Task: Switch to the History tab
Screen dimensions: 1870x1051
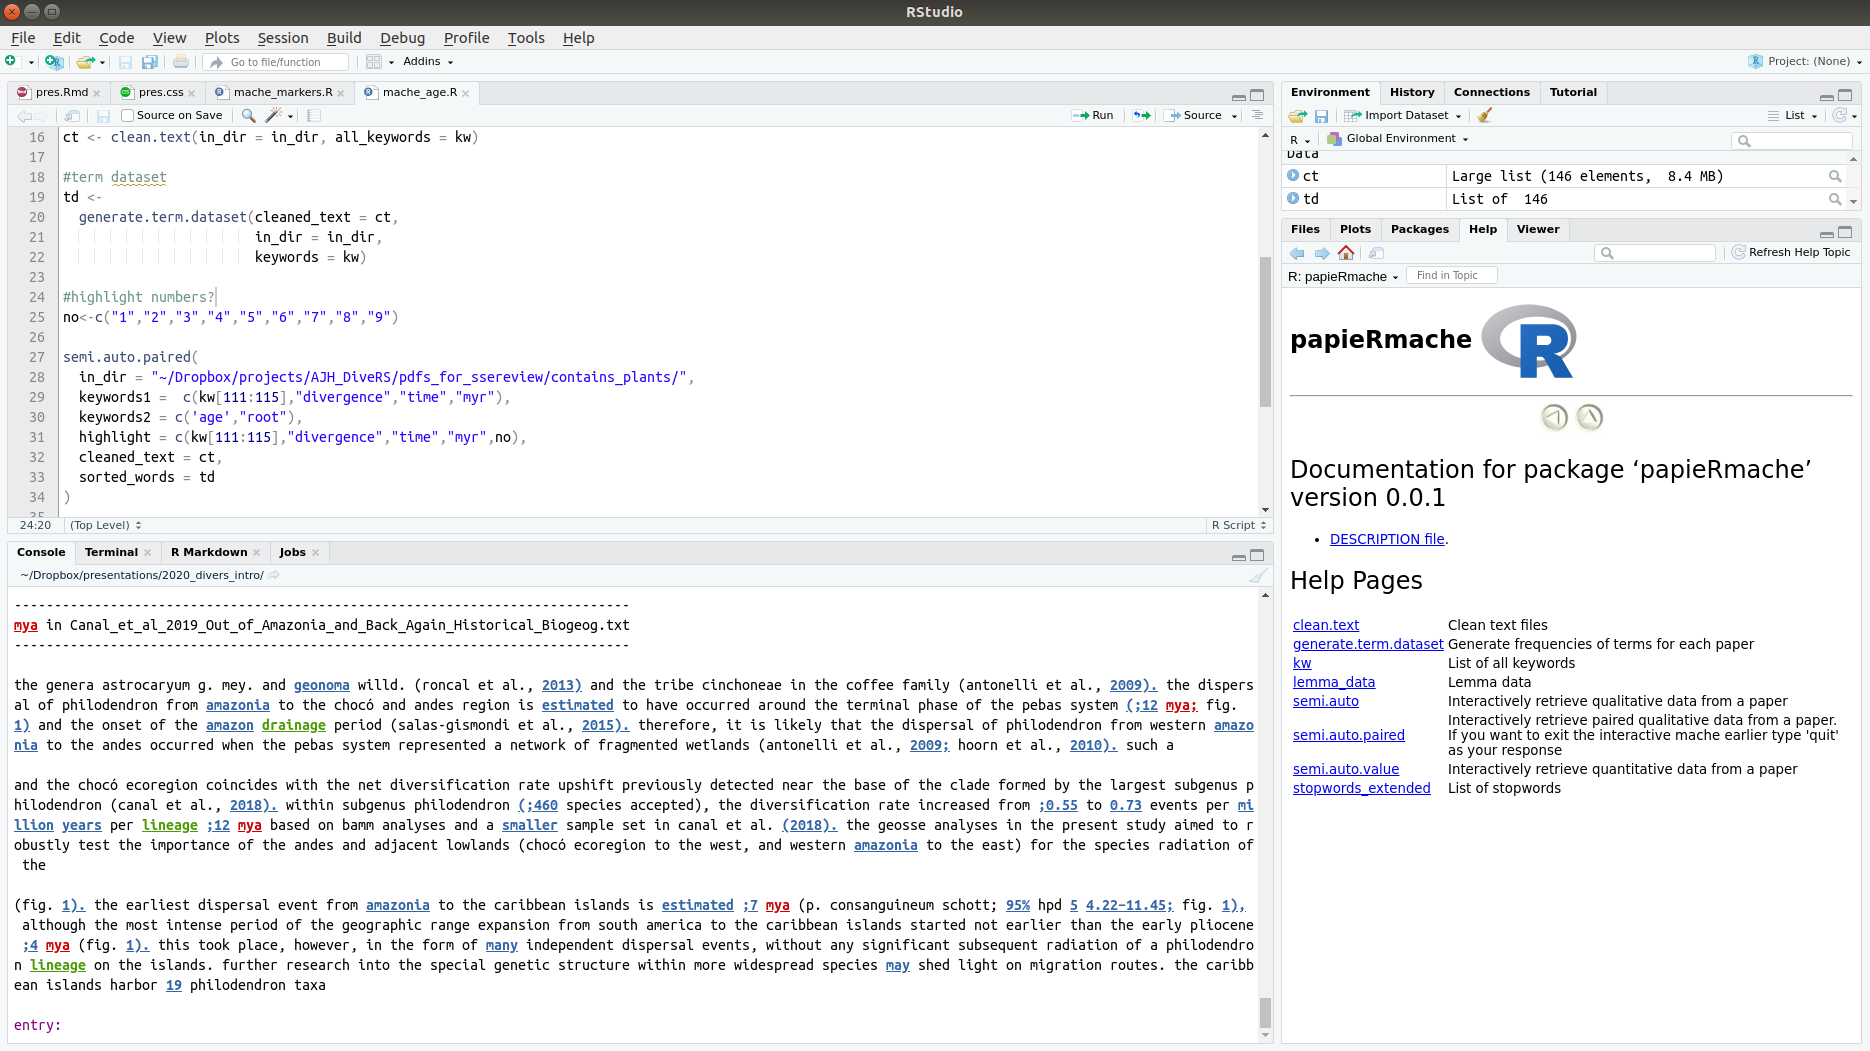Action: tap(1412, 93)
